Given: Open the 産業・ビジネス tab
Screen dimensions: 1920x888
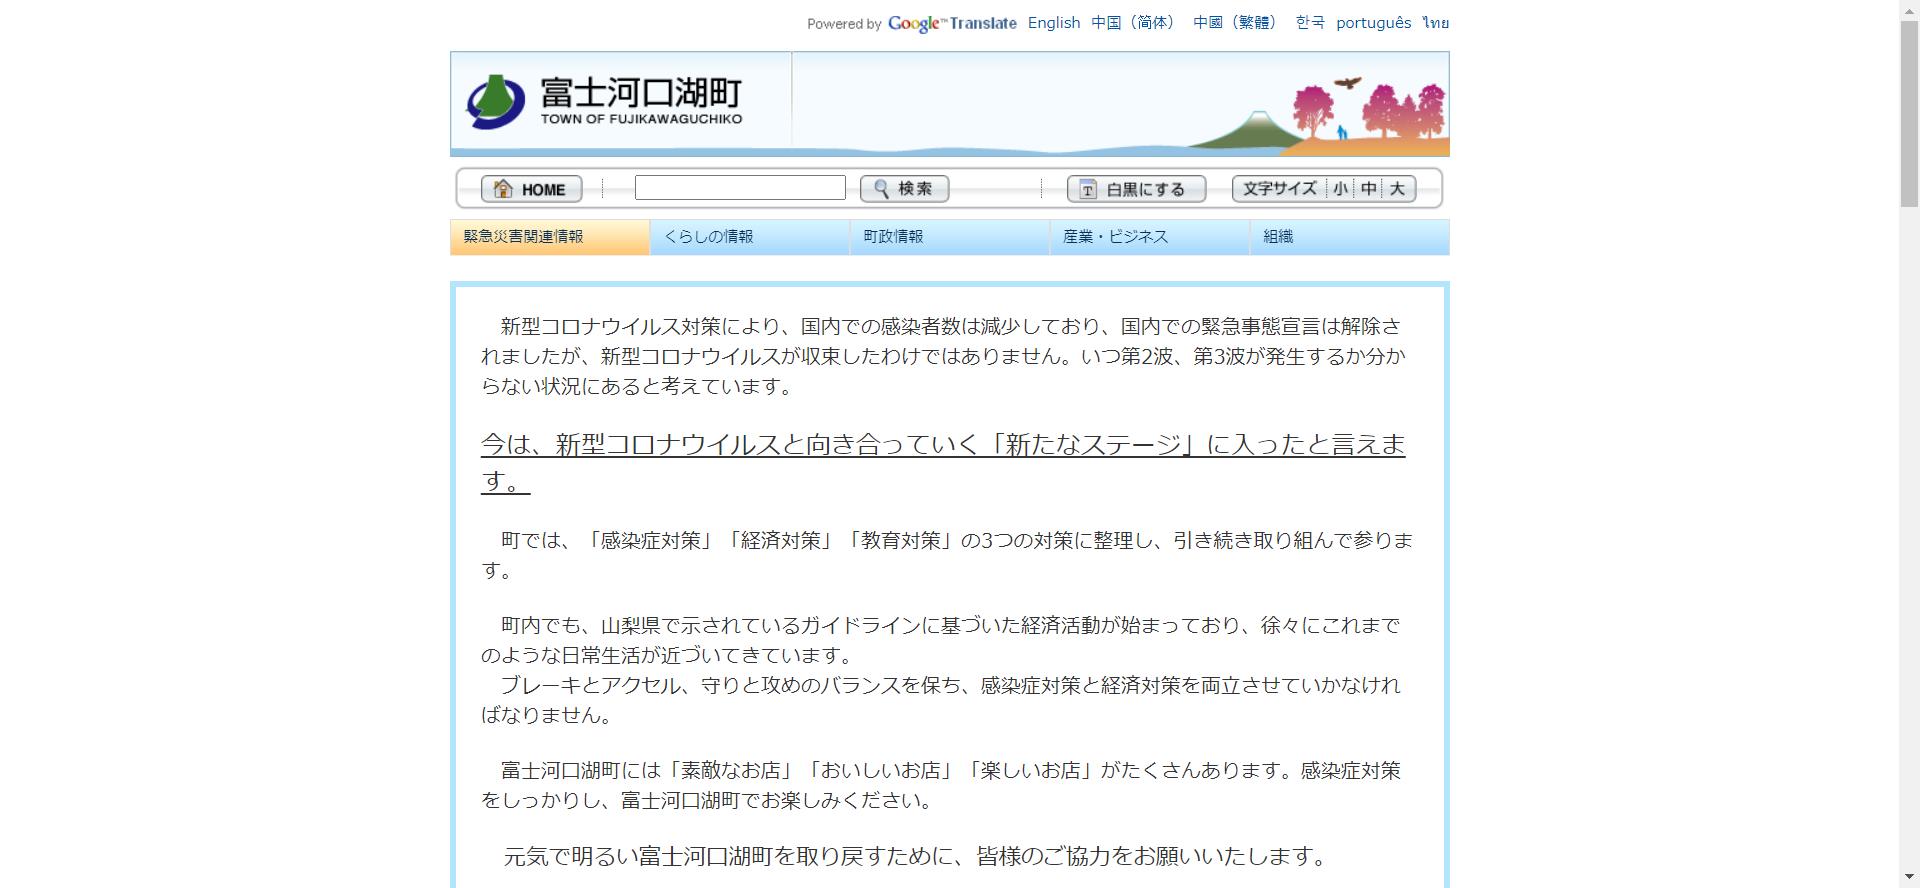Looking at the screenshot, I should pos(1150,237).
